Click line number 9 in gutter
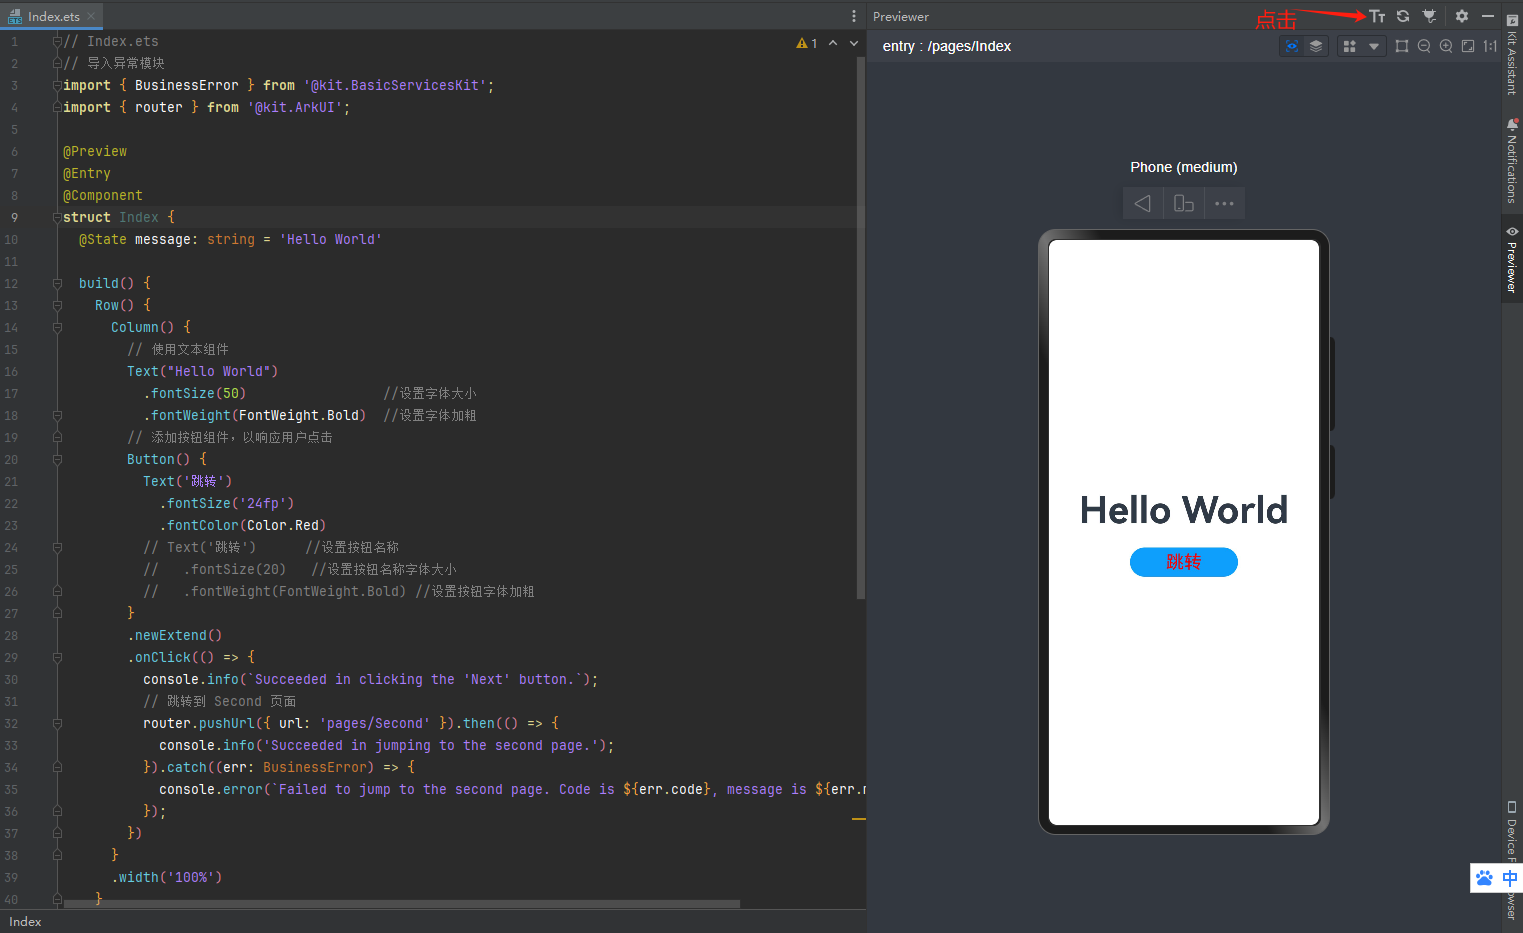The image size is (1523, 933). pos(14,217)
